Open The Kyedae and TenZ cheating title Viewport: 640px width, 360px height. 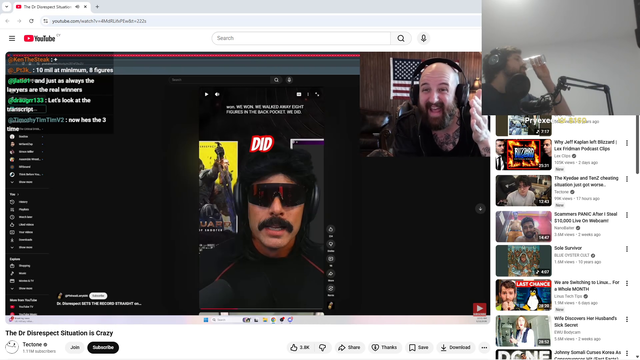[586, 181]
